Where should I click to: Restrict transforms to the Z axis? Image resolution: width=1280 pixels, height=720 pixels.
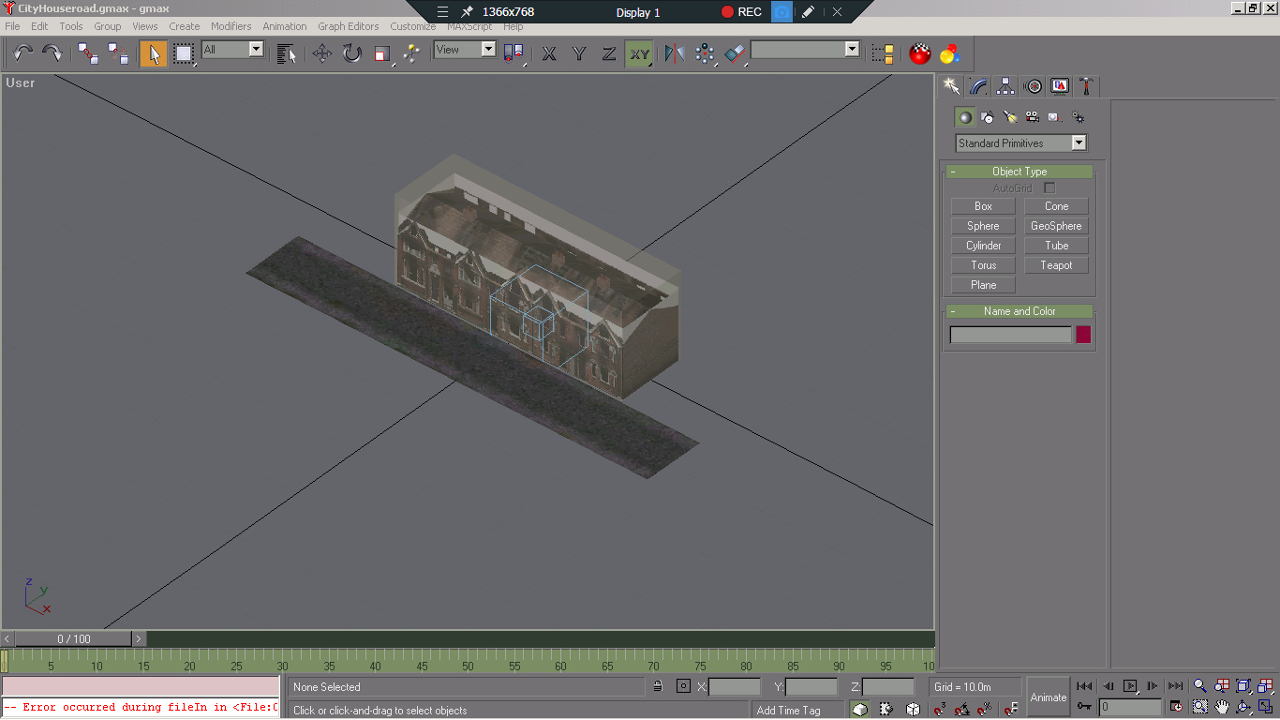pos(609,54)
